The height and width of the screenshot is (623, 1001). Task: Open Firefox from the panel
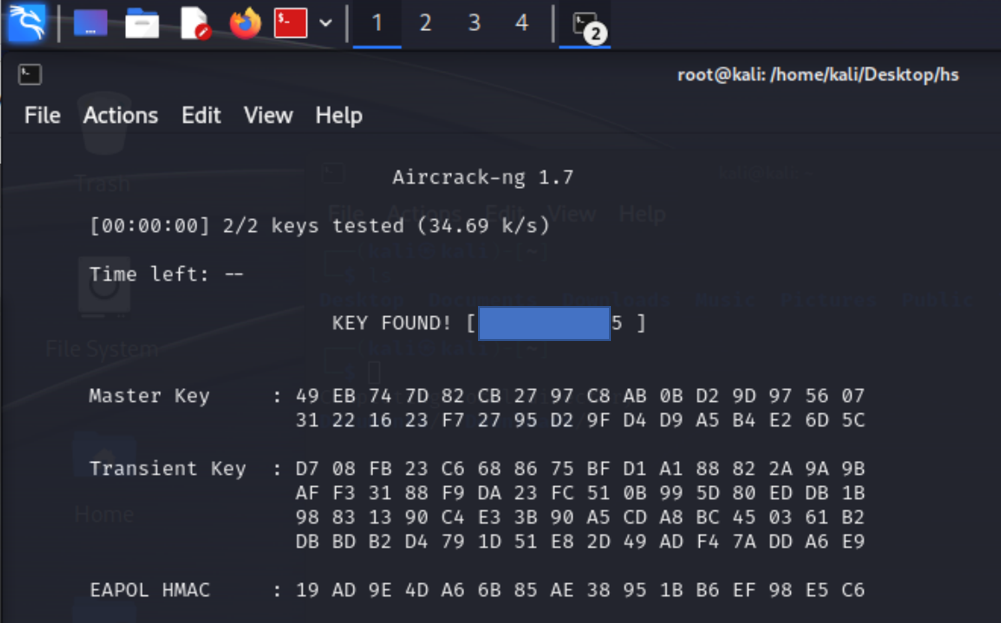pyautogui.click(x=245, y=23)
